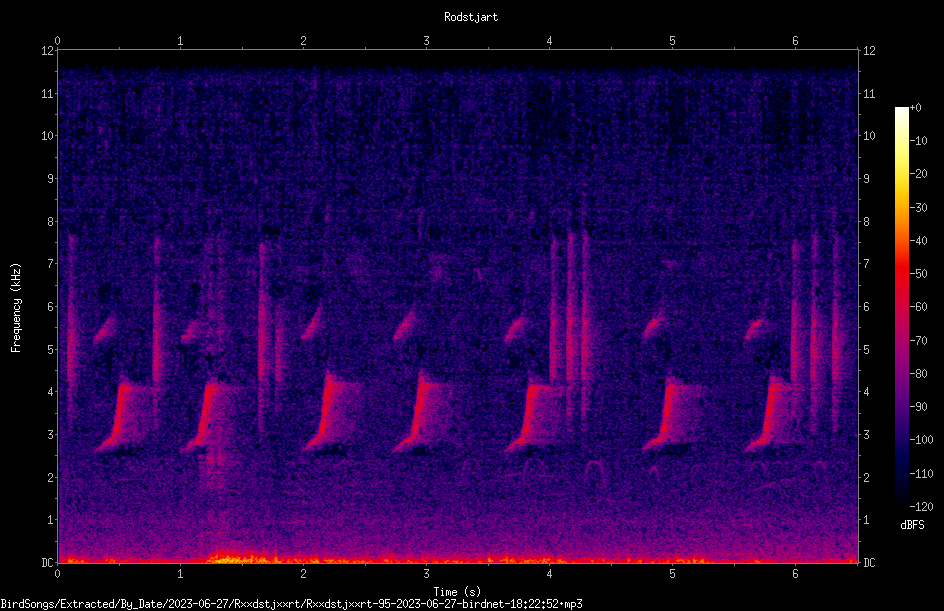The height and width of the screenshot is (611, 944).
Task: Click the 6 second marker on top axis
Action: click(795, 41)
